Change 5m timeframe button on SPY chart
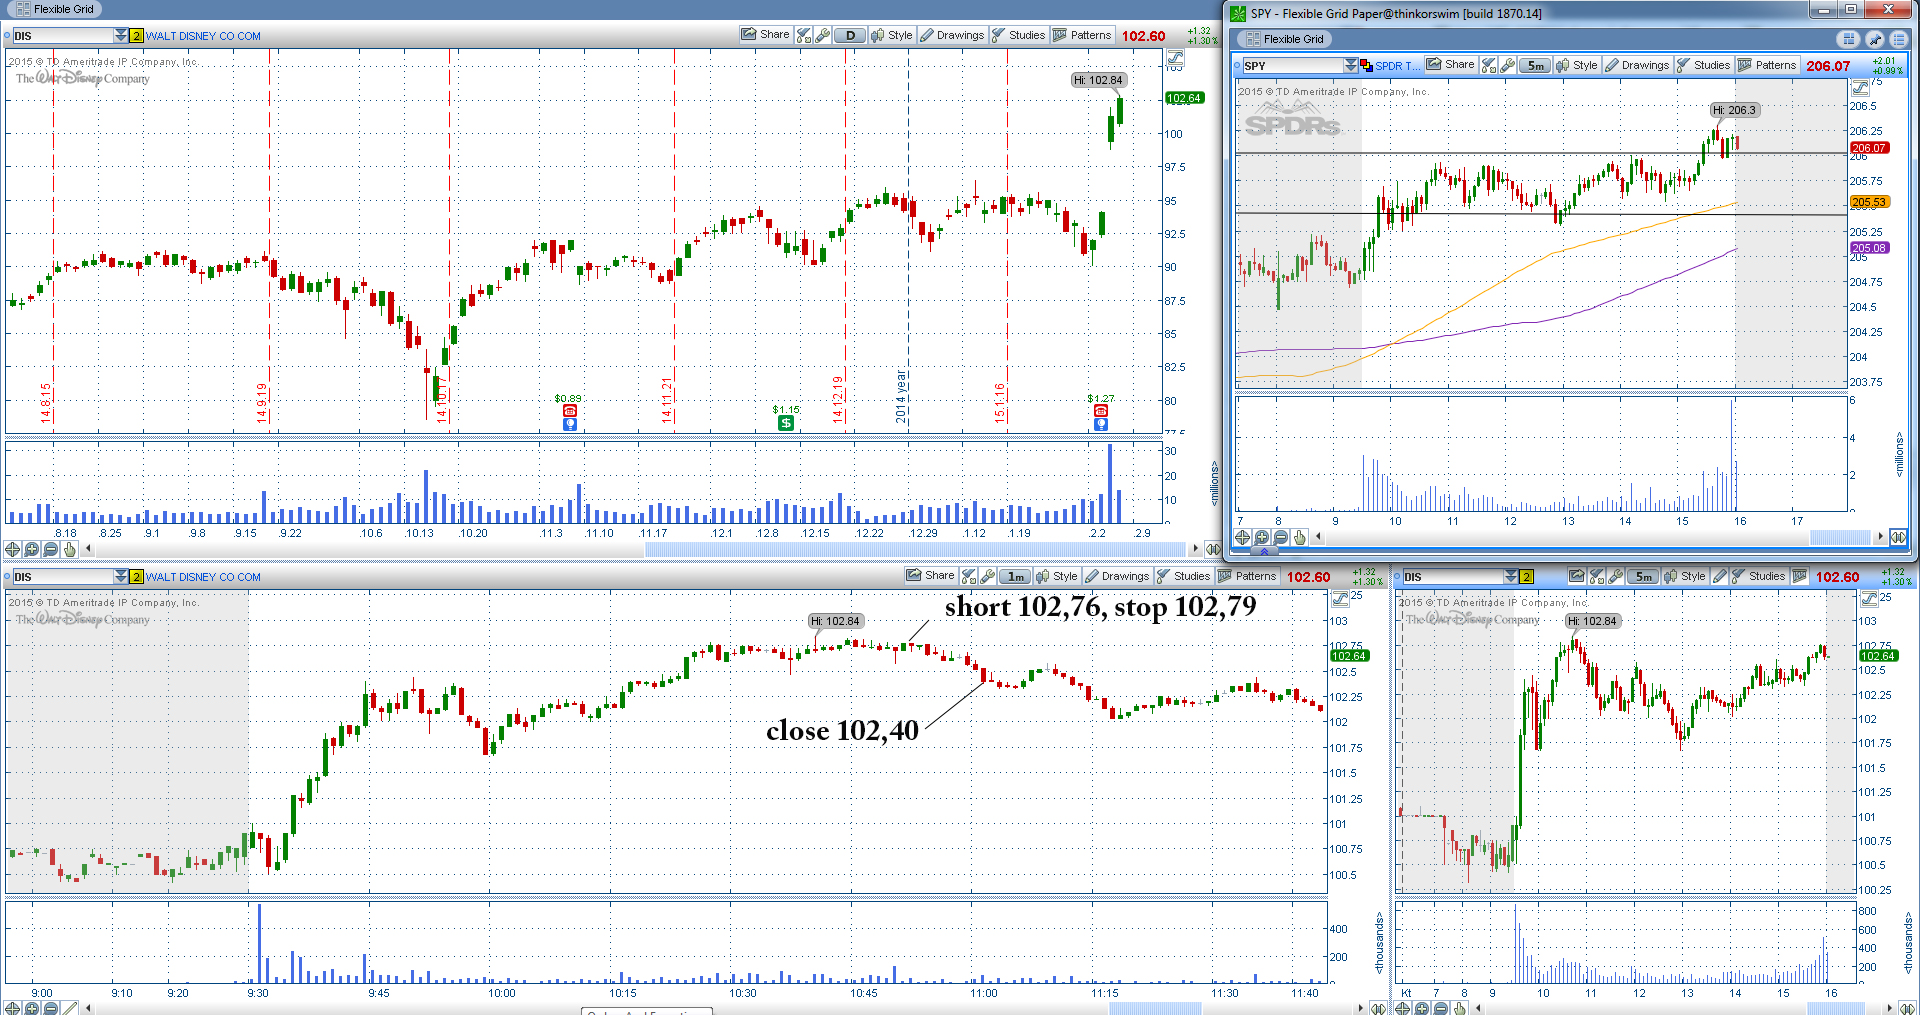Image resolution: width=1920 pixels, height=1015 pixels. pos(1535,65)
